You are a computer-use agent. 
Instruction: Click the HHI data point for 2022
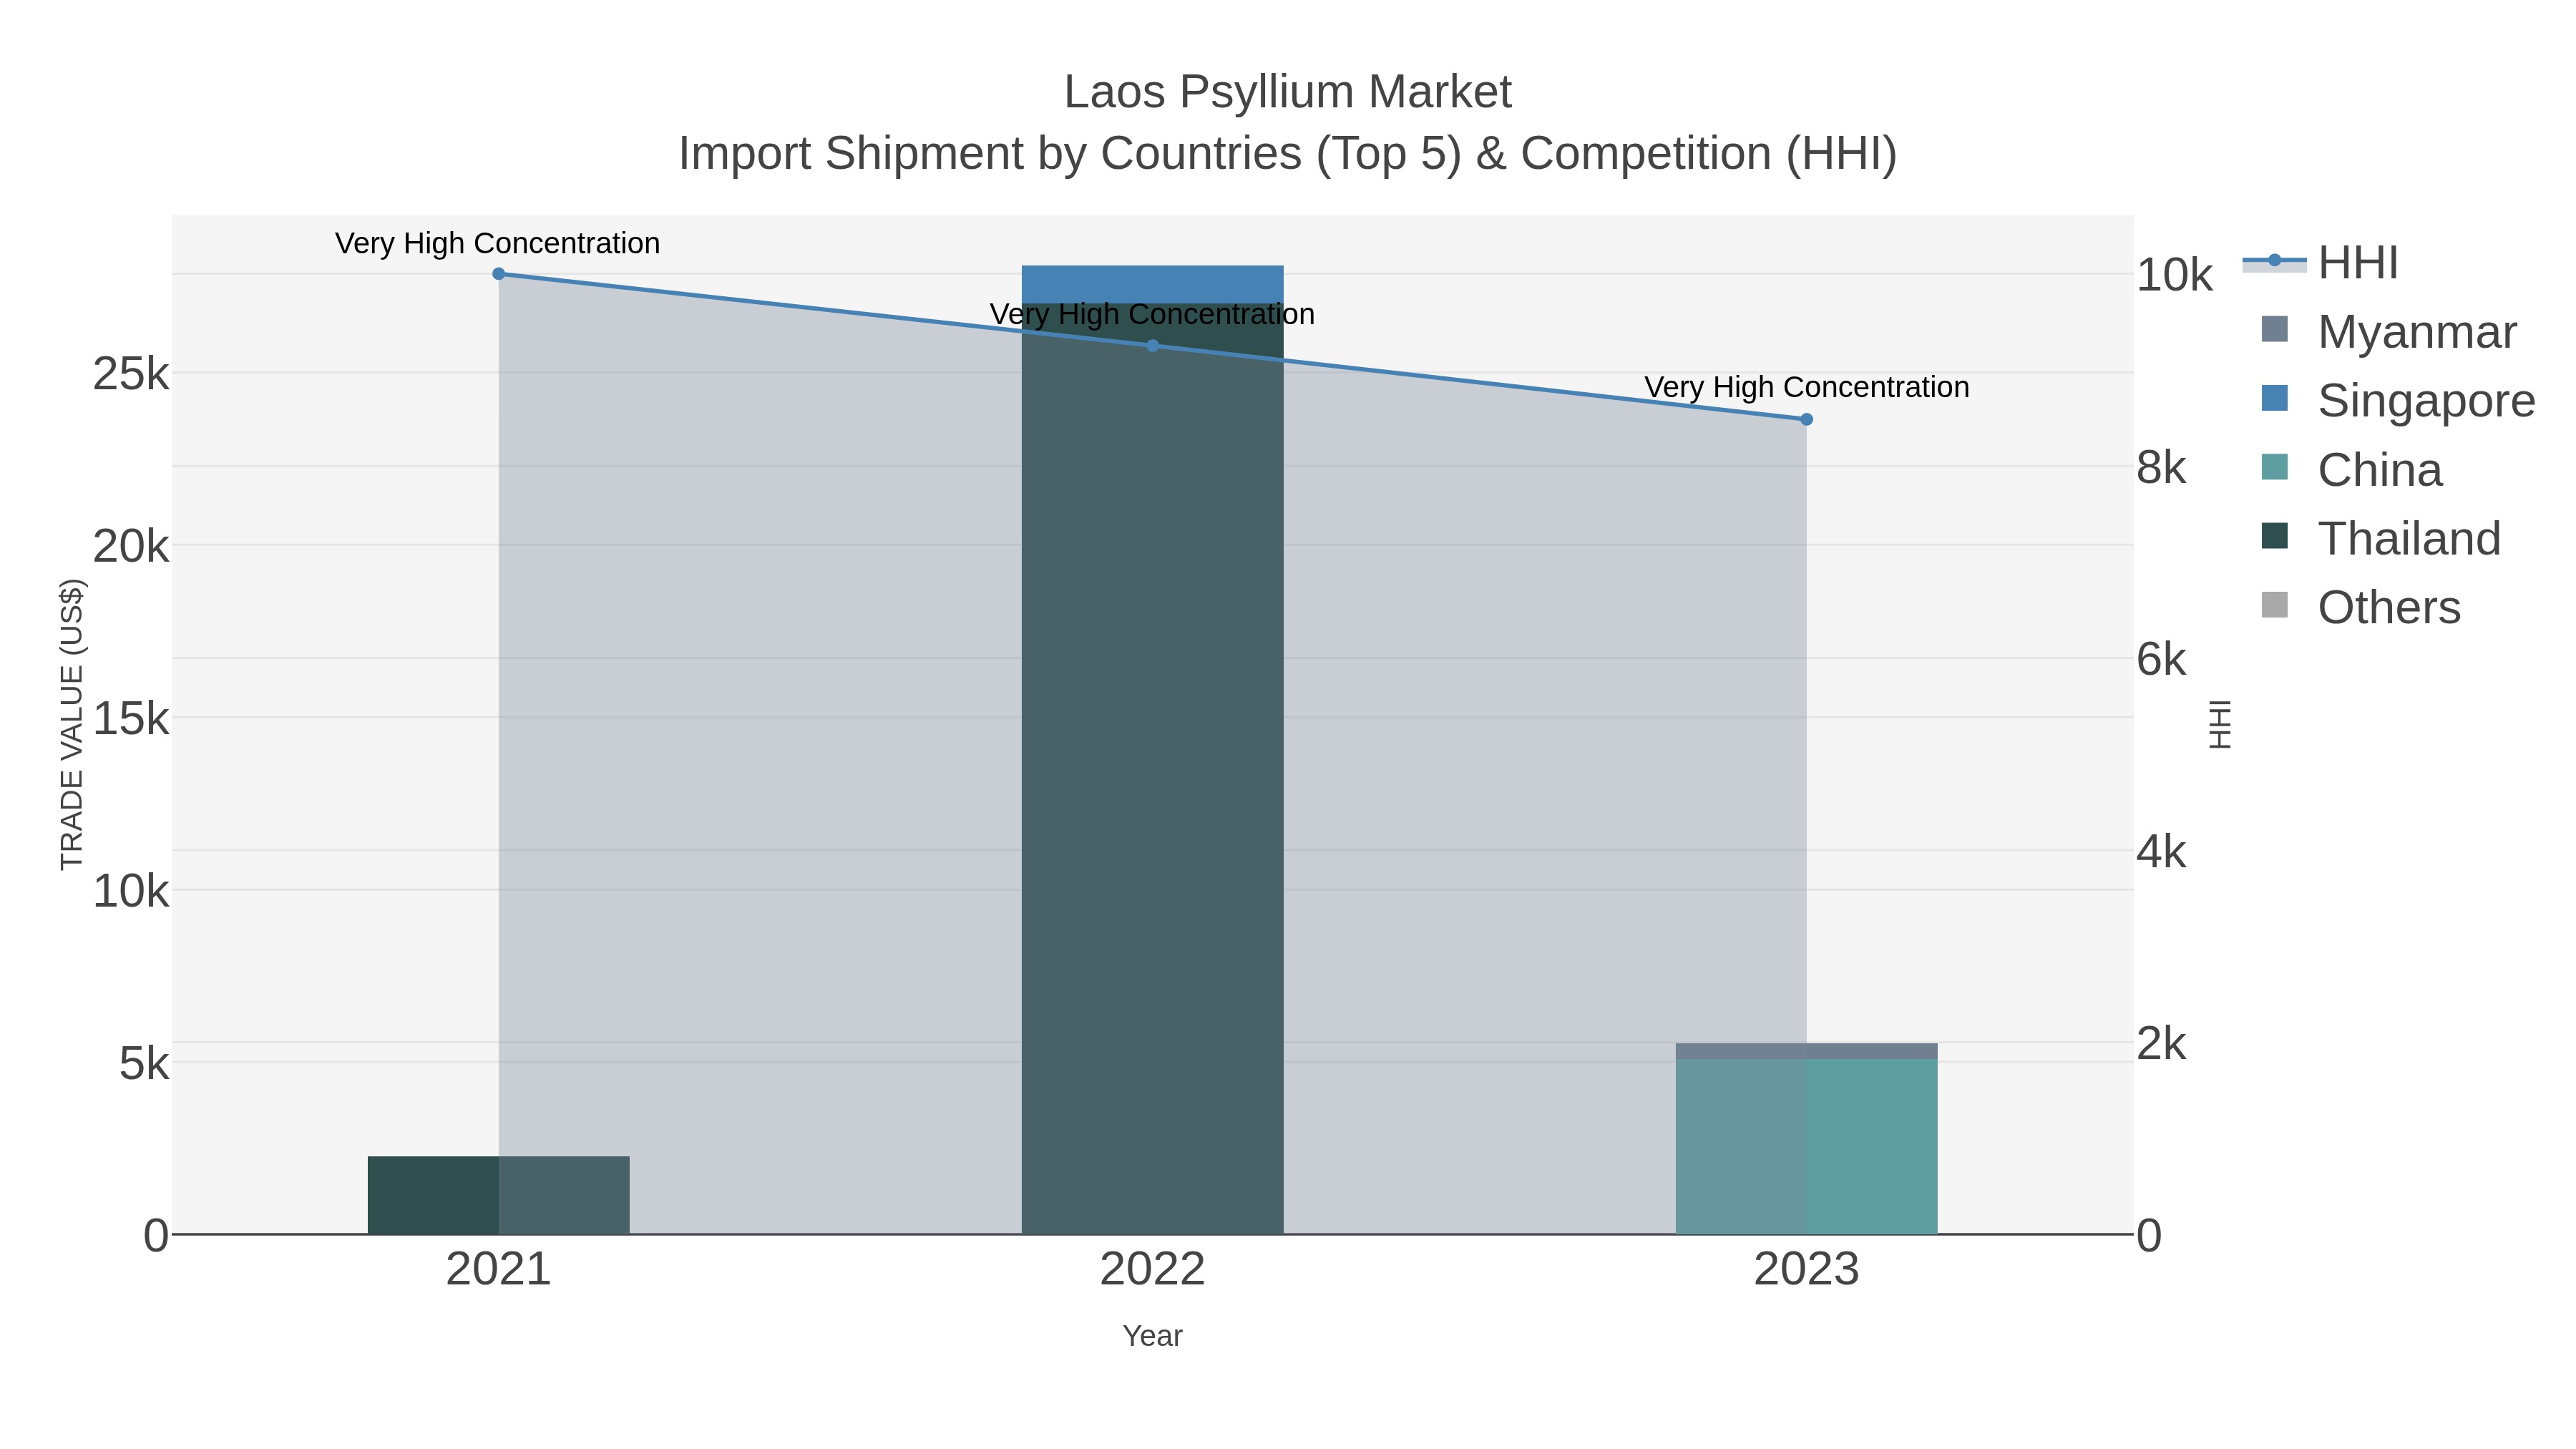1152,346
